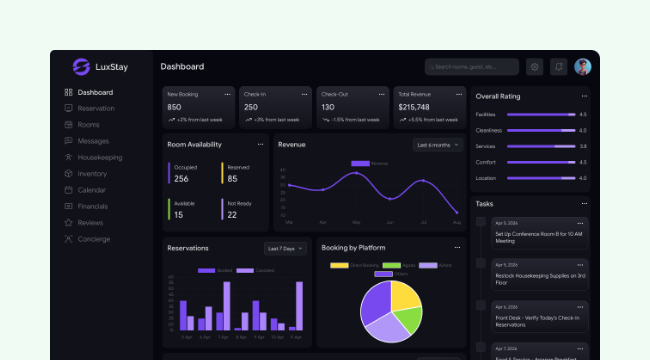Click the Messages sidebar icon
This screenshot has height=360, width=650.
click(x=68, y=141)
